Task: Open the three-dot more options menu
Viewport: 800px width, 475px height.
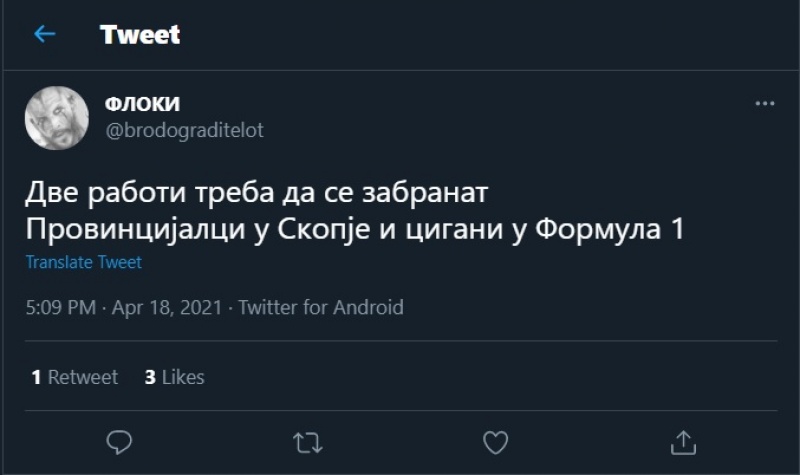Action: (x=764, y=104)
